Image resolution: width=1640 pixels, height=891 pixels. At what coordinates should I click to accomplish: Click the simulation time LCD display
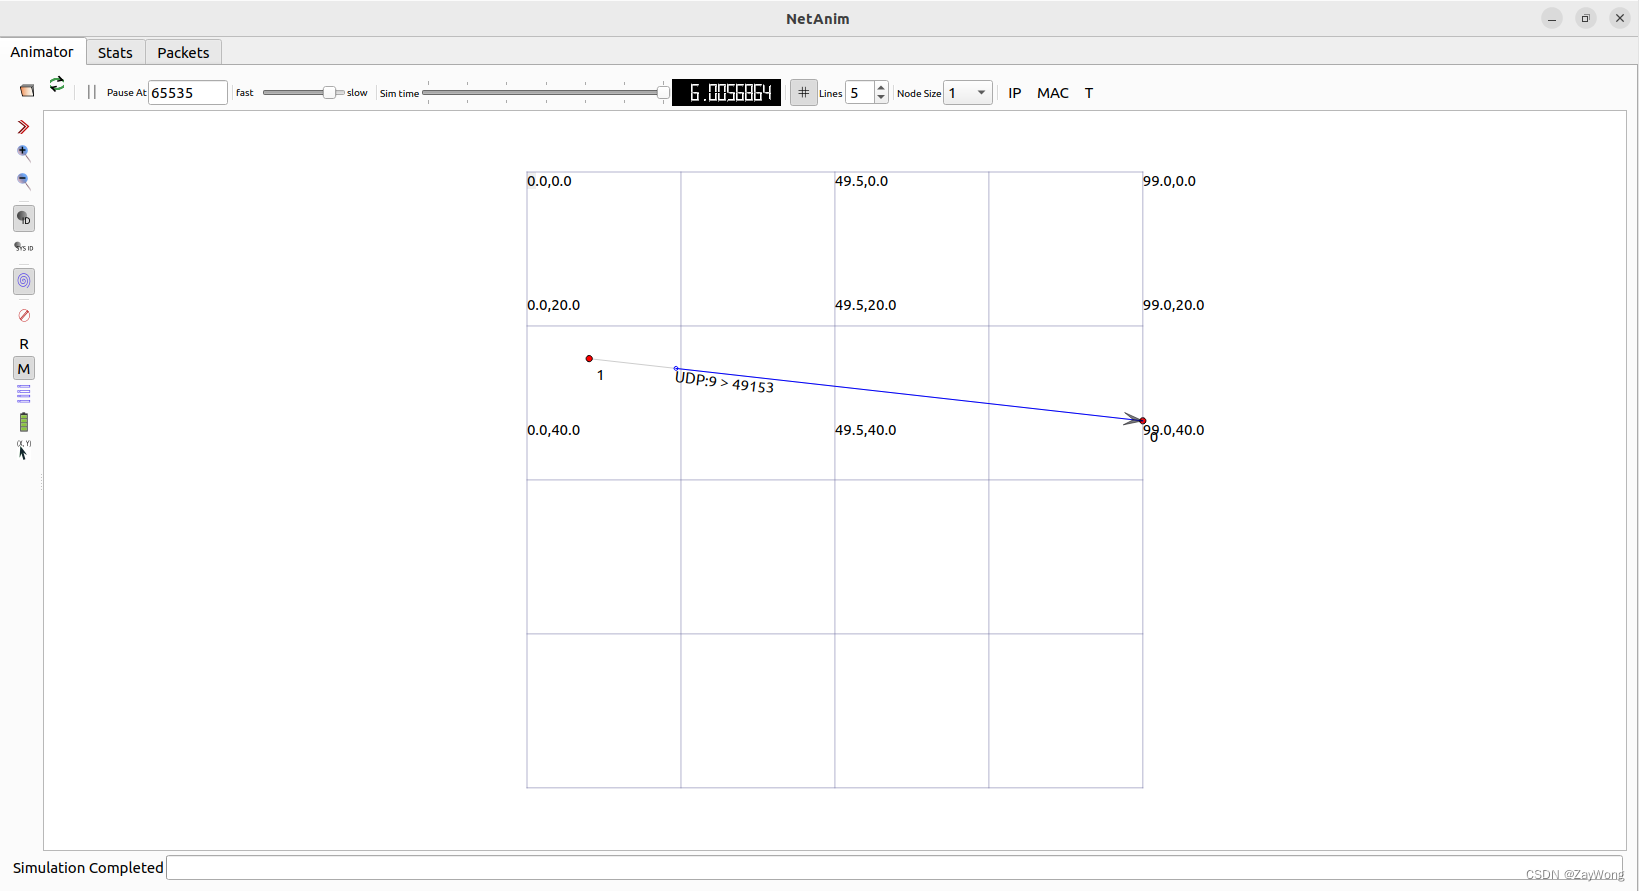pyautogui.click(x=727, y=93)
